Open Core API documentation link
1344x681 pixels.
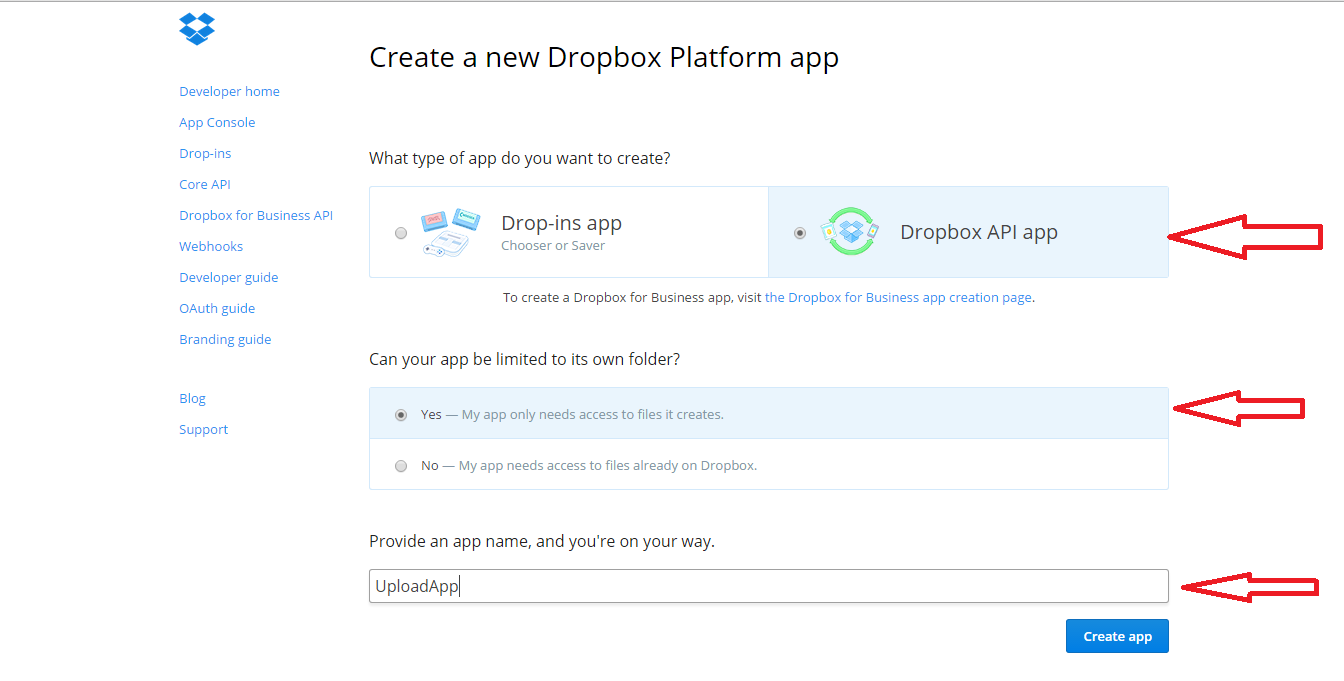205,184
